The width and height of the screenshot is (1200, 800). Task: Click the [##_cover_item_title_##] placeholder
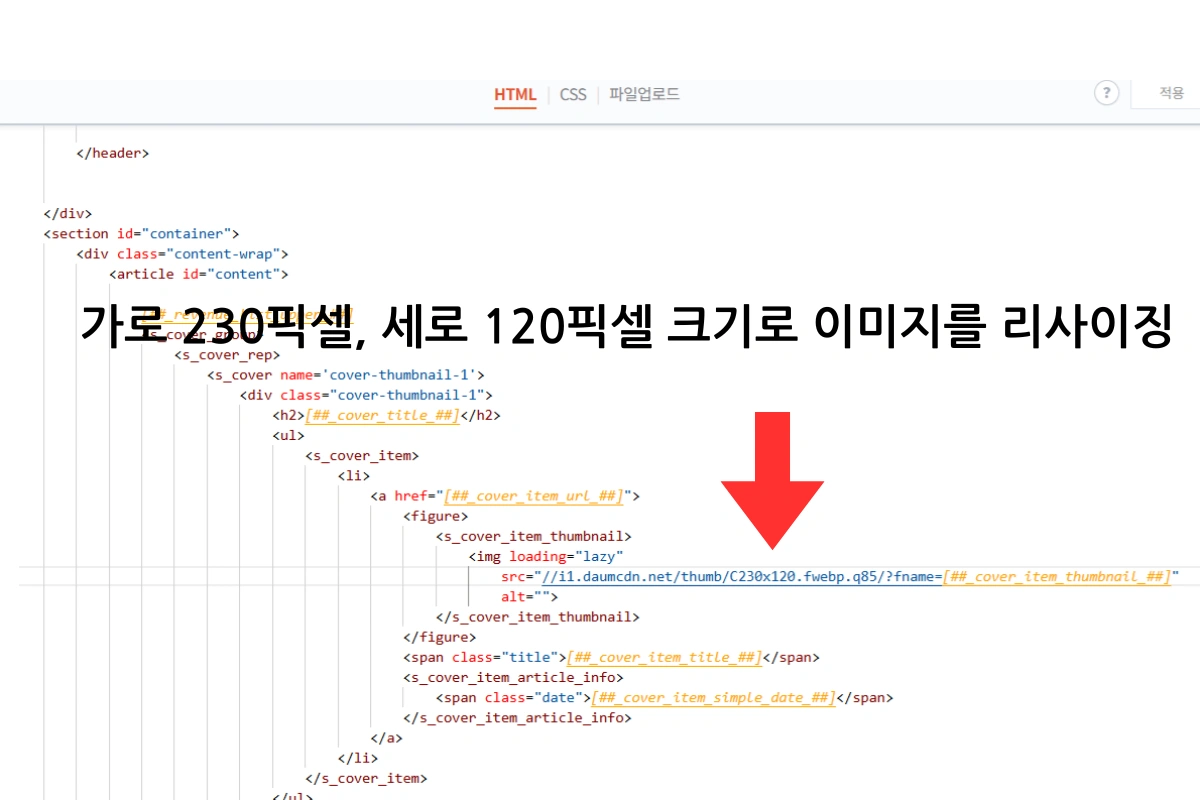(x=663, y=657)
